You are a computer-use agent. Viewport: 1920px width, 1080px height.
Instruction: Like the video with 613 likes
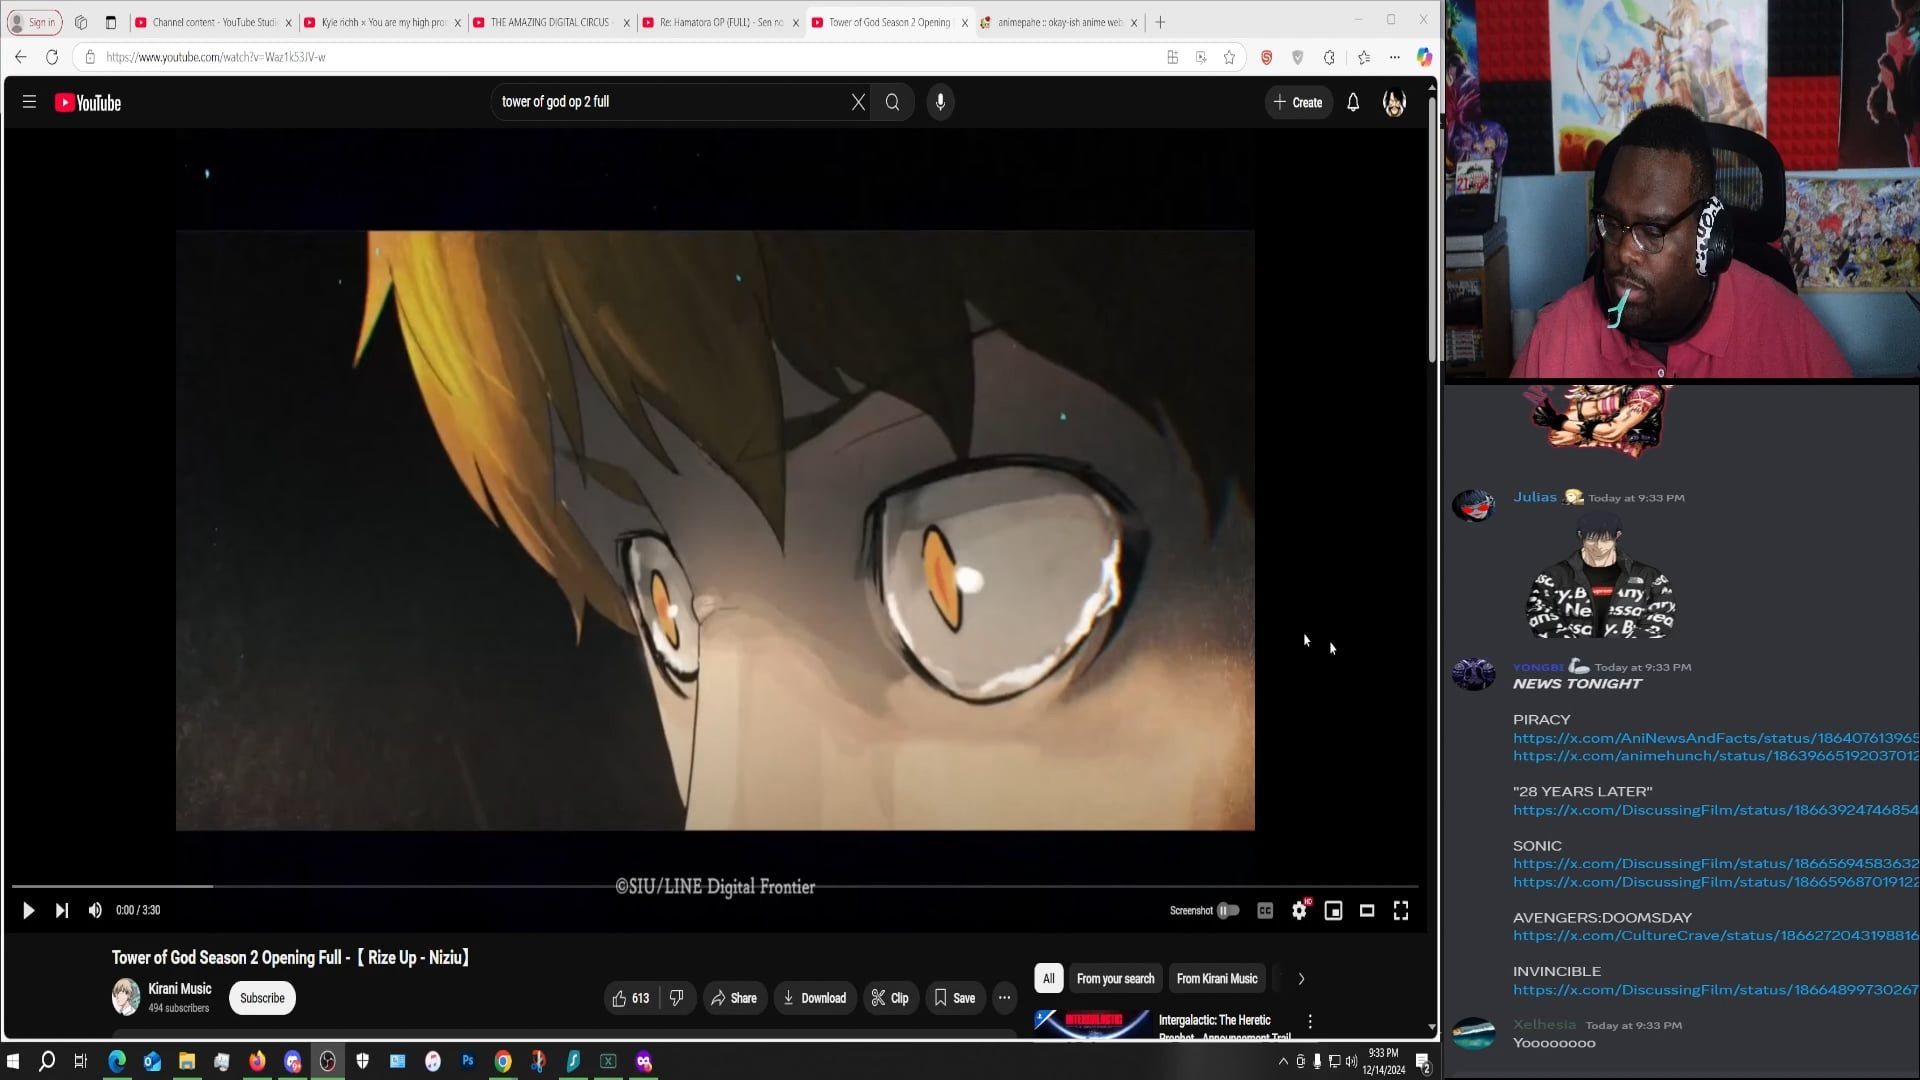pyautogui.click(x=631, y=998)
